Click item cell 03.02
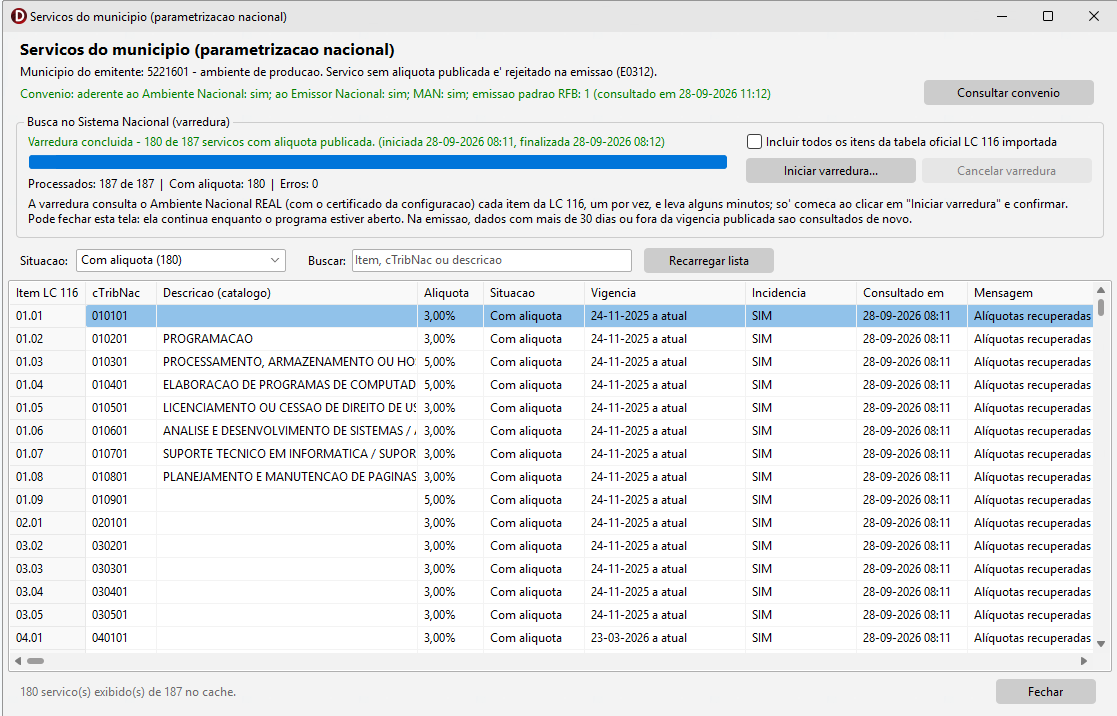The image size is (1117, 716). click(47, 546)
